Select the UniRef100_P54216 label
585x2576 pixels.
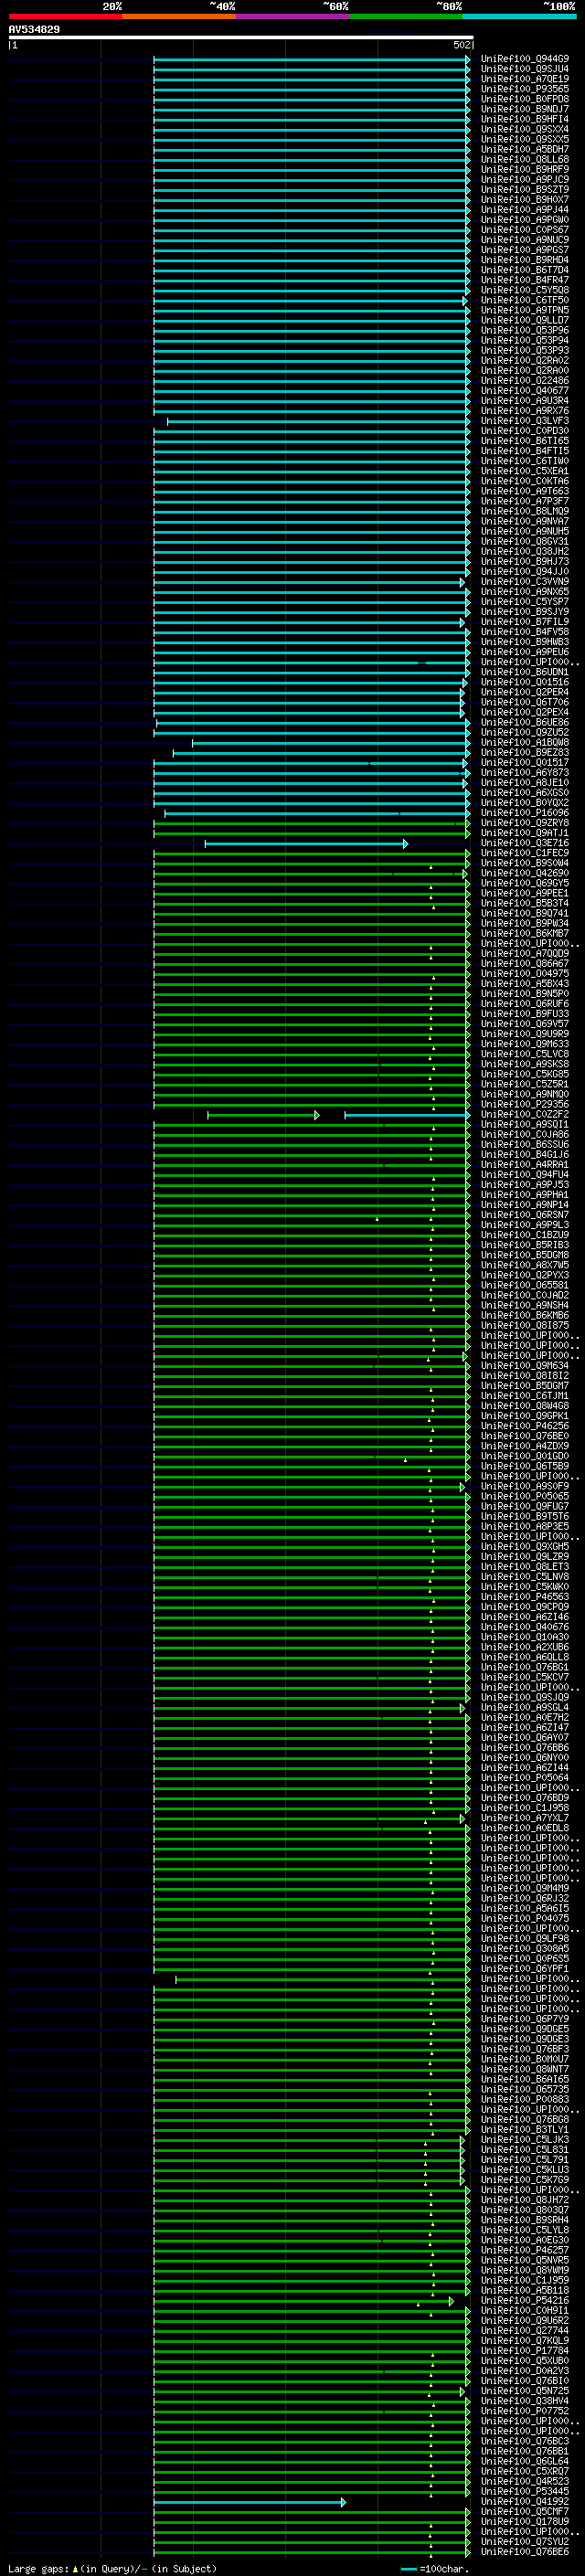525,2300
